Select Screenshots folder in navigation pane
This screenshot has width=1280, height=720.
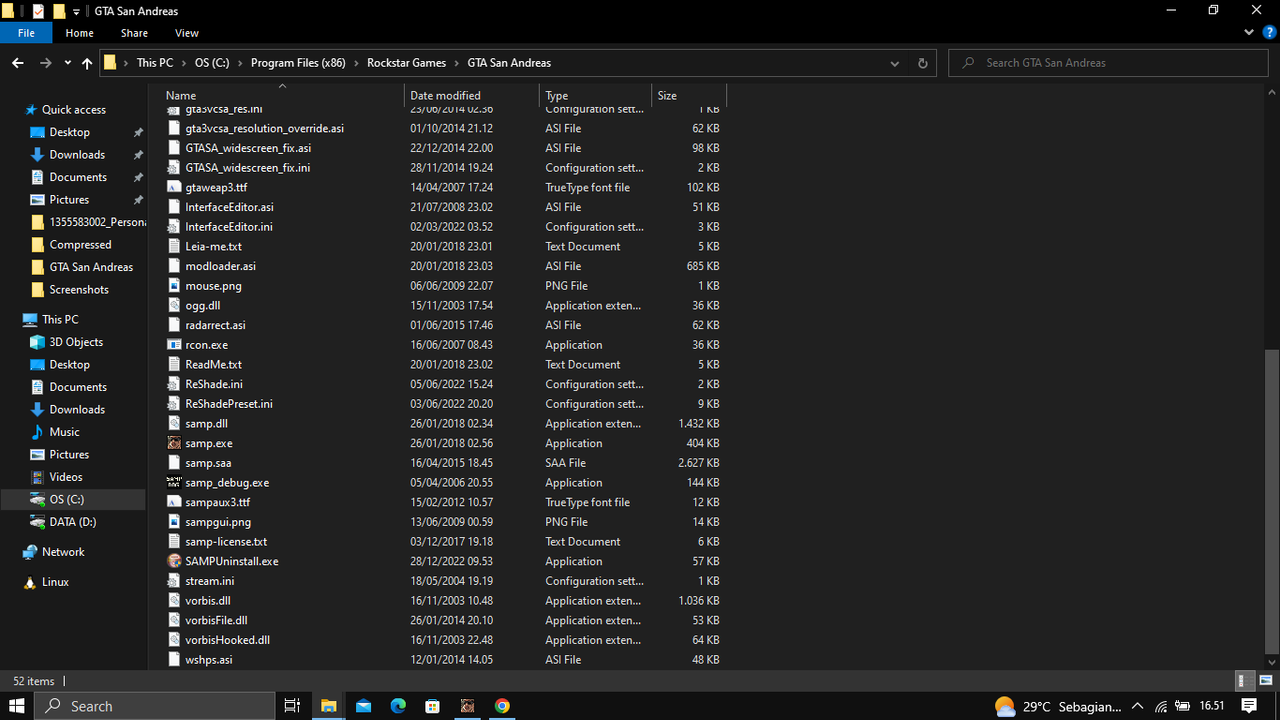79,290
